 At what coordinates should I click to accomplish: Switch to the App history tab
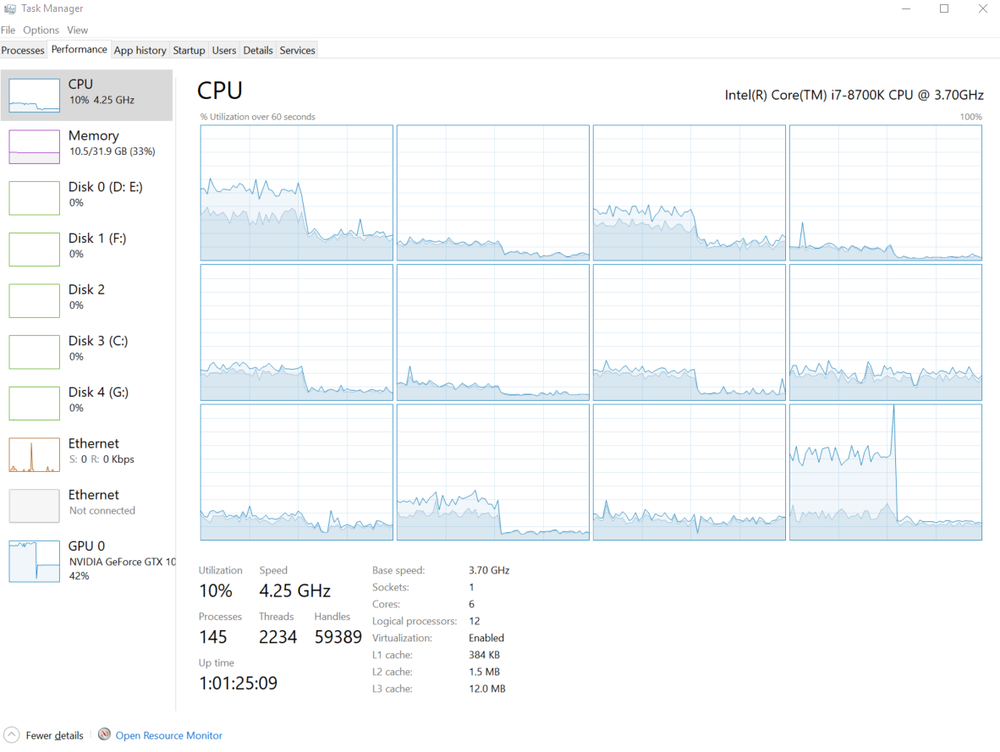(x=140, y=50)
